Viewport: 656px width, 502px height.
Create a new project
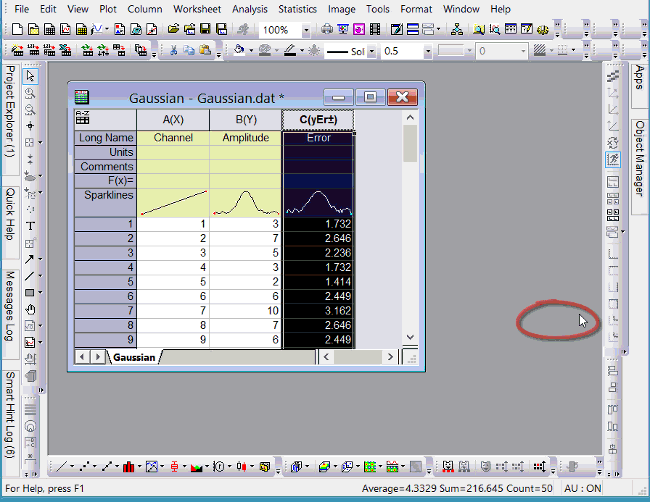point(17,30)
